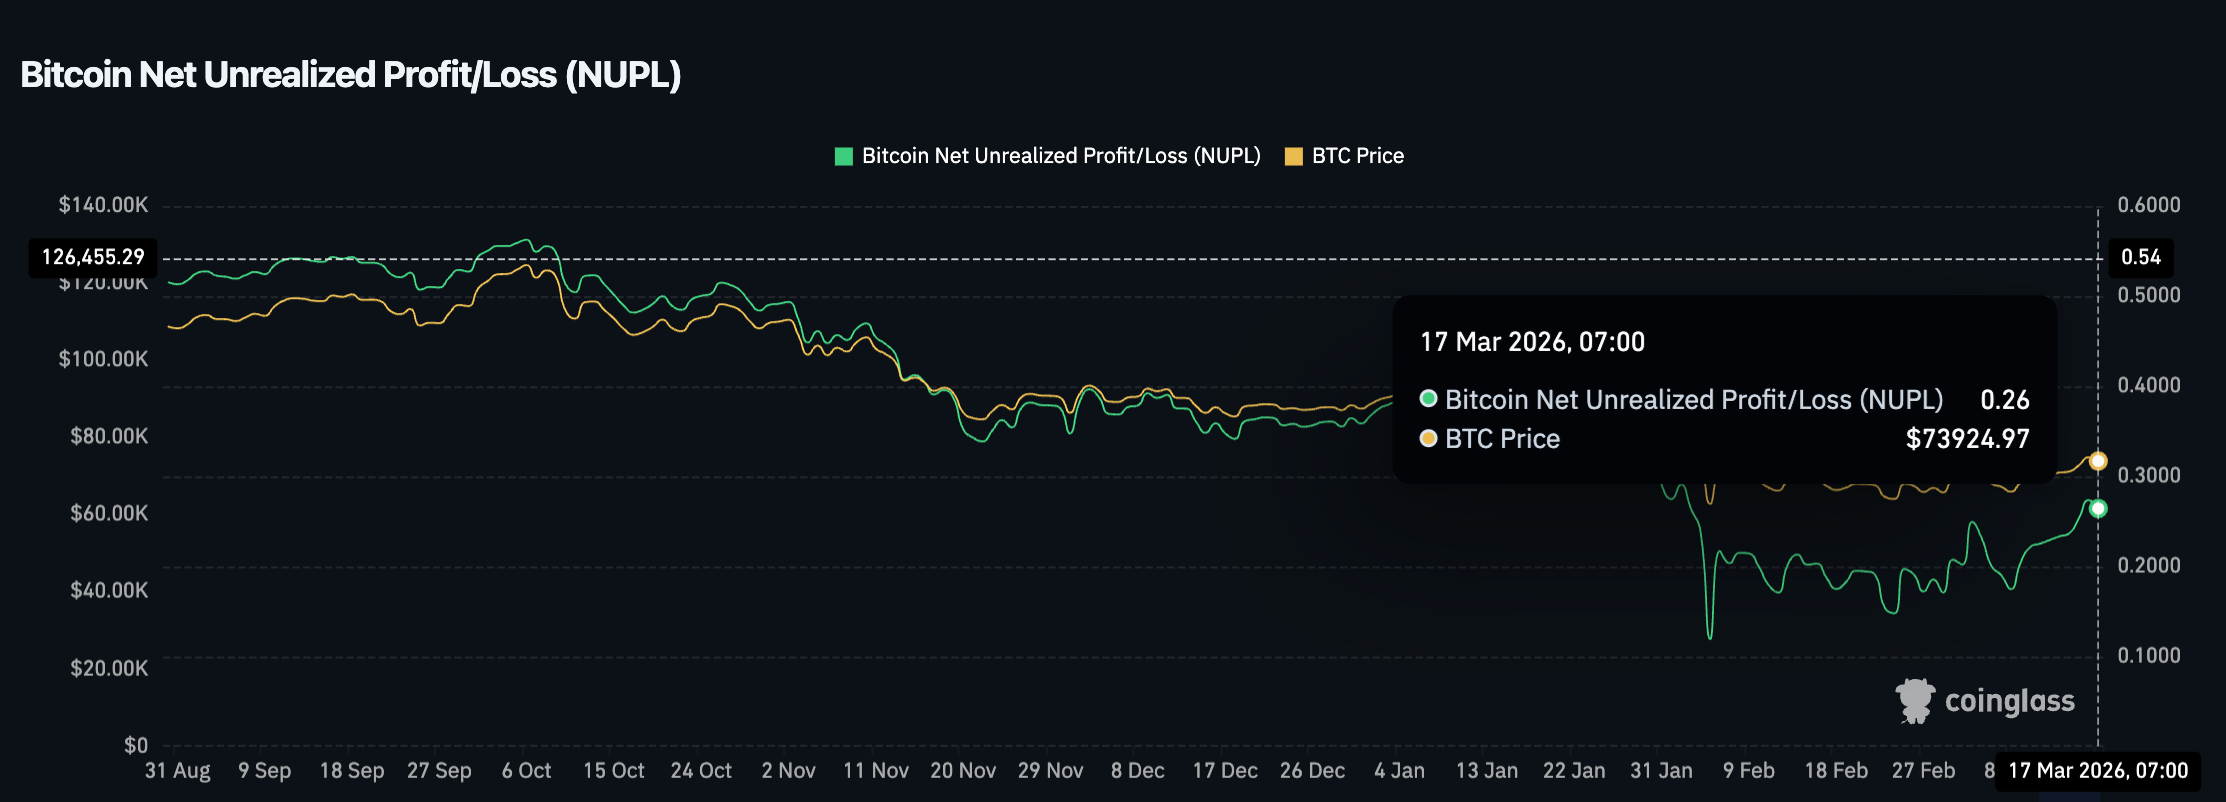Hide the BTC Price series via legend text

(1357, 156)
